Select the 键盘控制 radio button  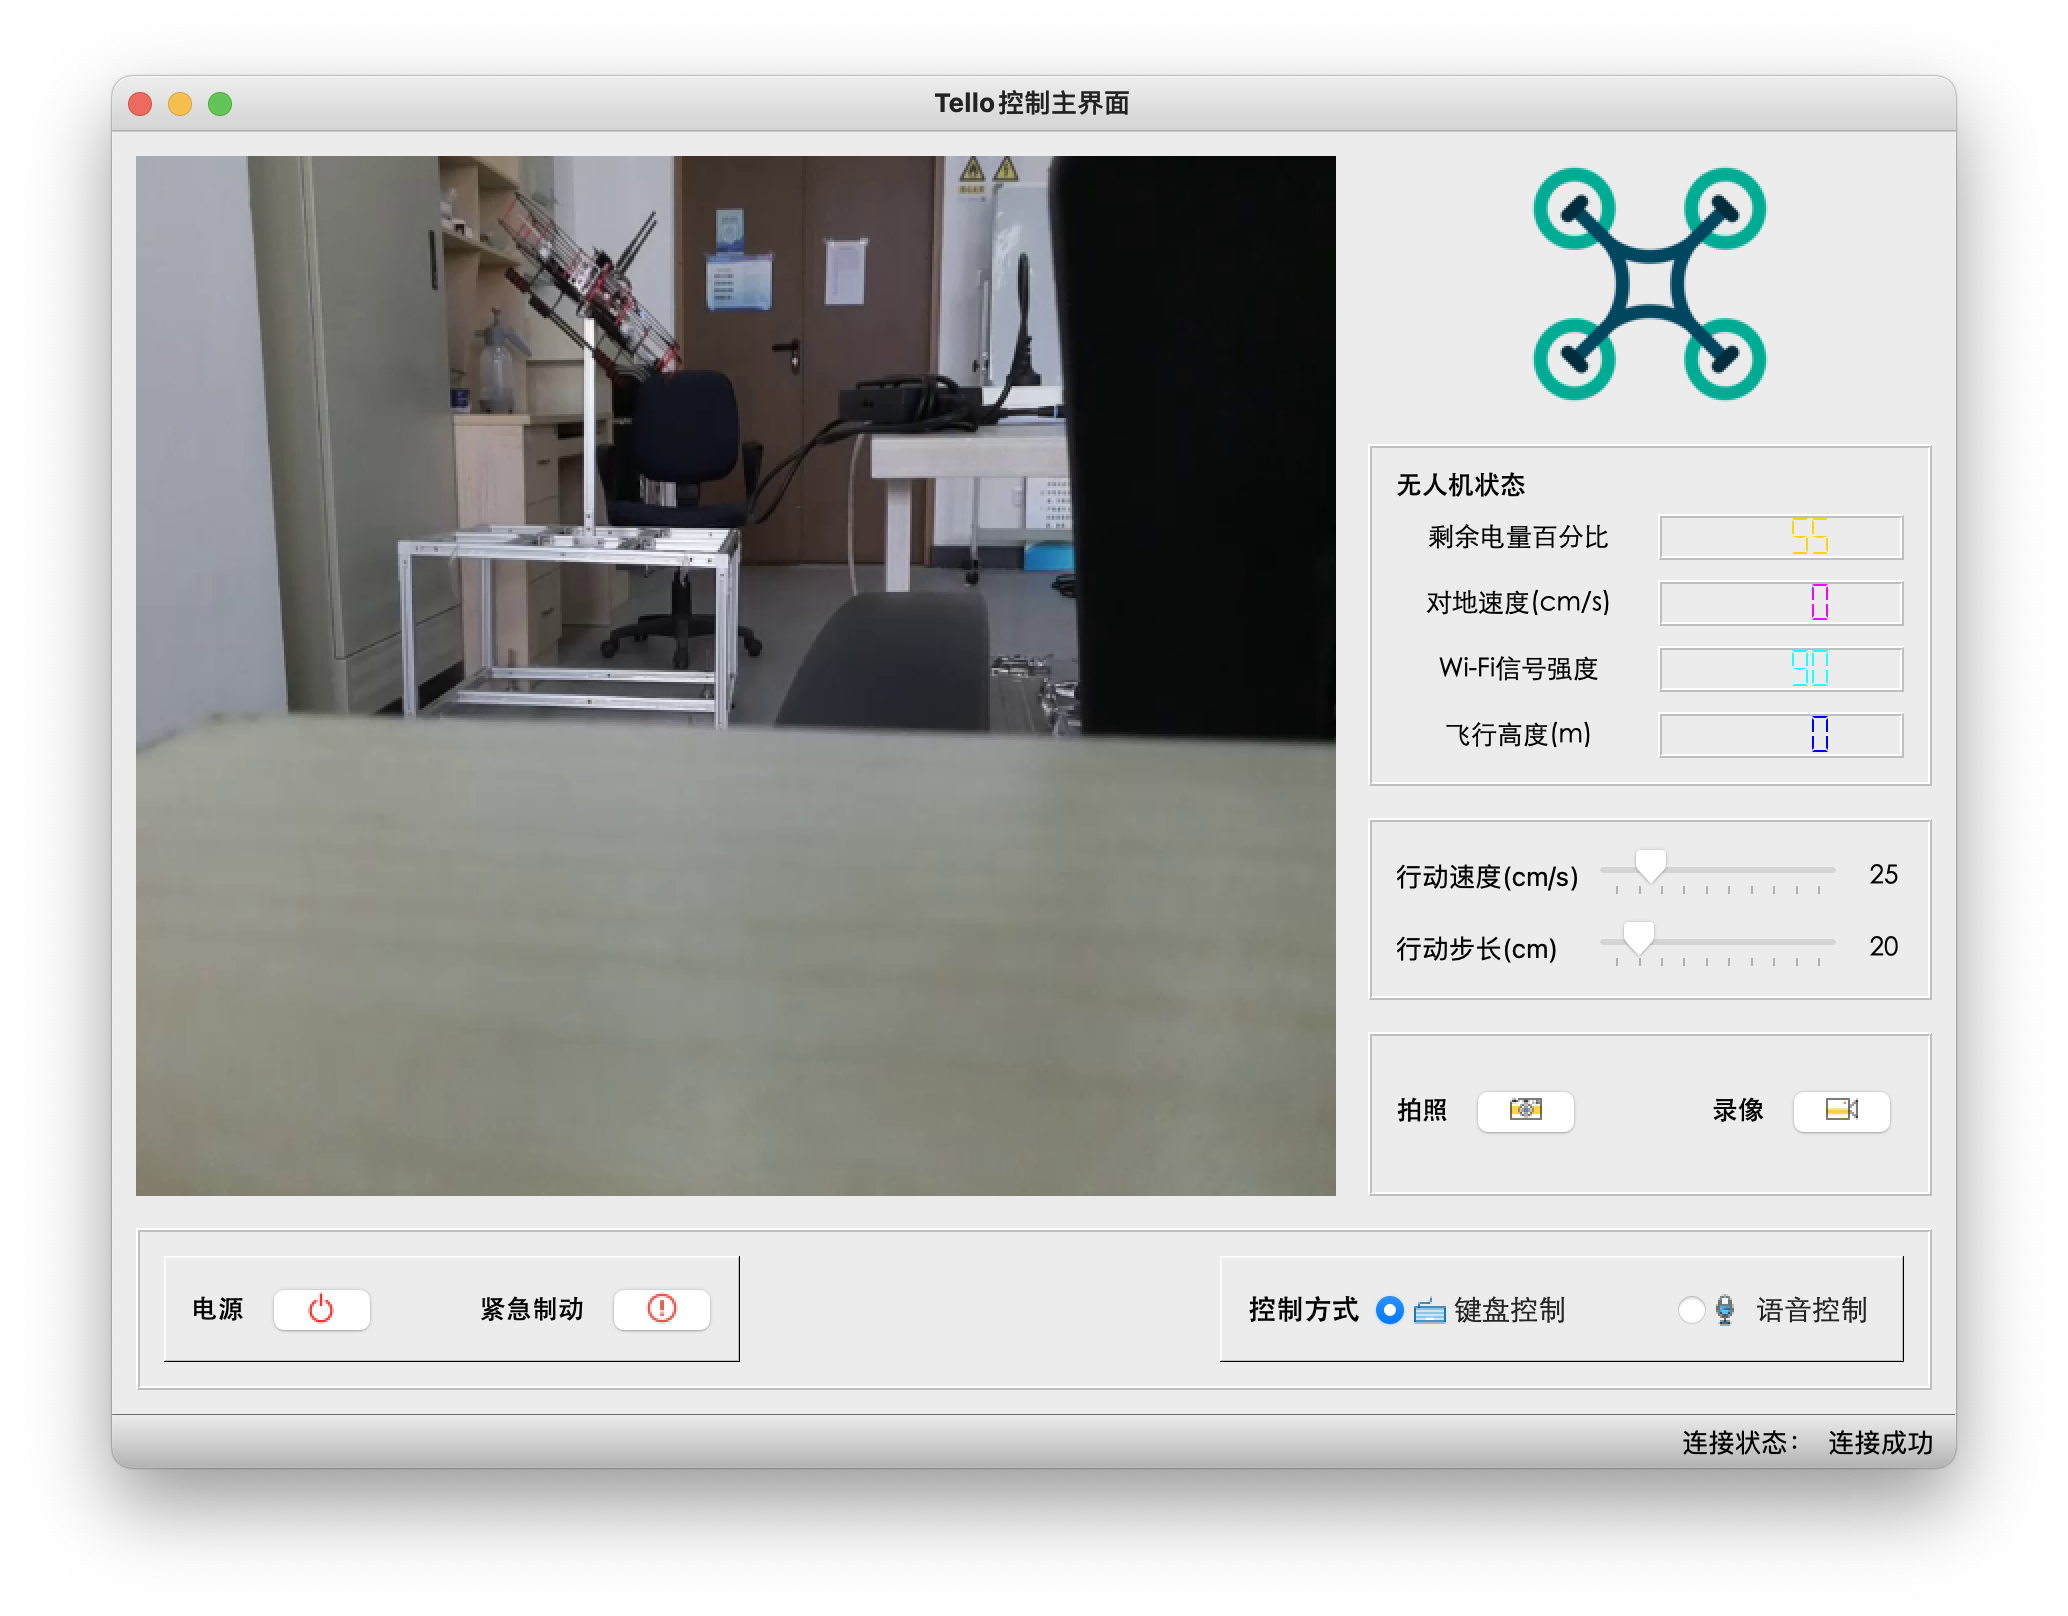click(1389, 1310)
